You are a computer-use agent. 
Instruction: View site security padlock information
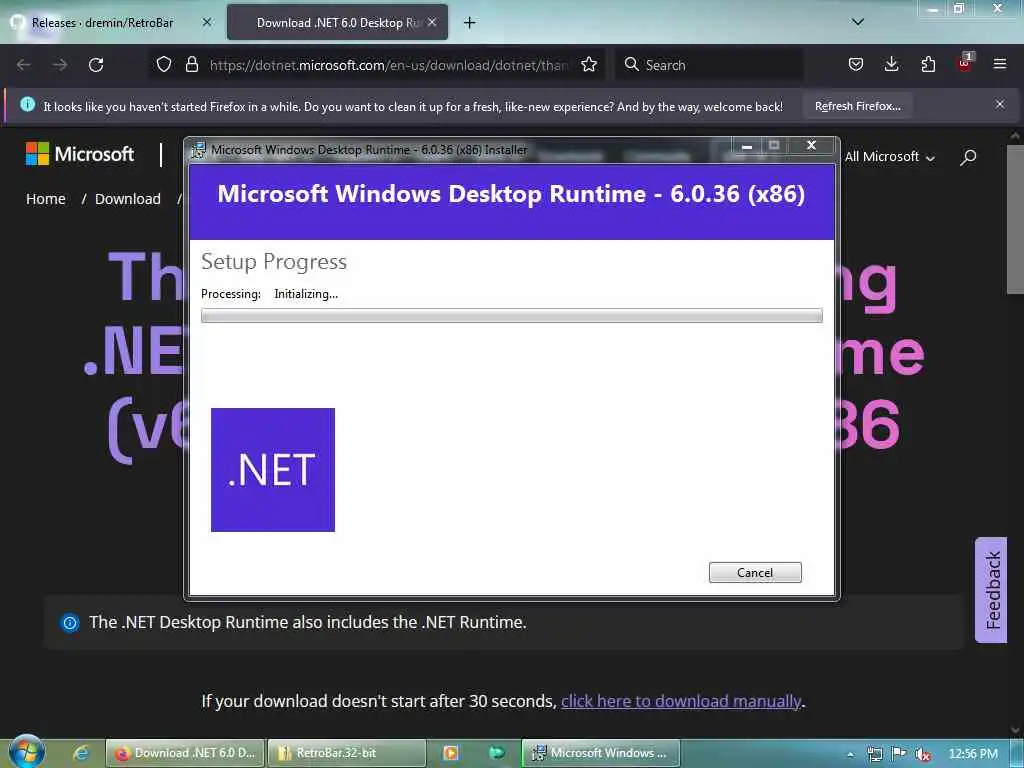click(191, 65)
